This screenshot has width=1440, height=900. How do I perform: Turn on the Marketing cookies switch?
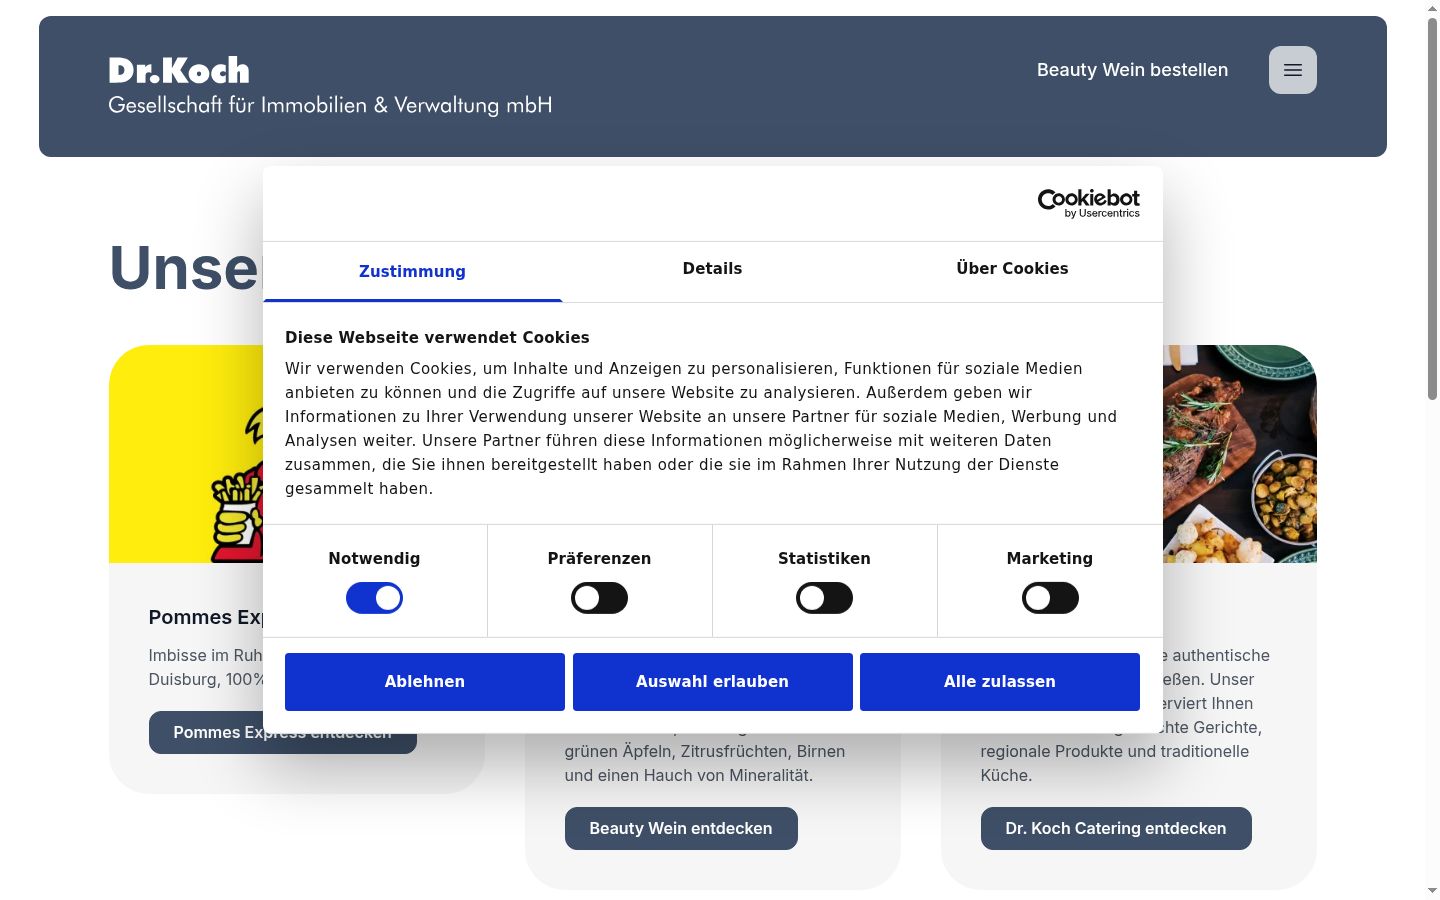click(x=1050, y=598)
